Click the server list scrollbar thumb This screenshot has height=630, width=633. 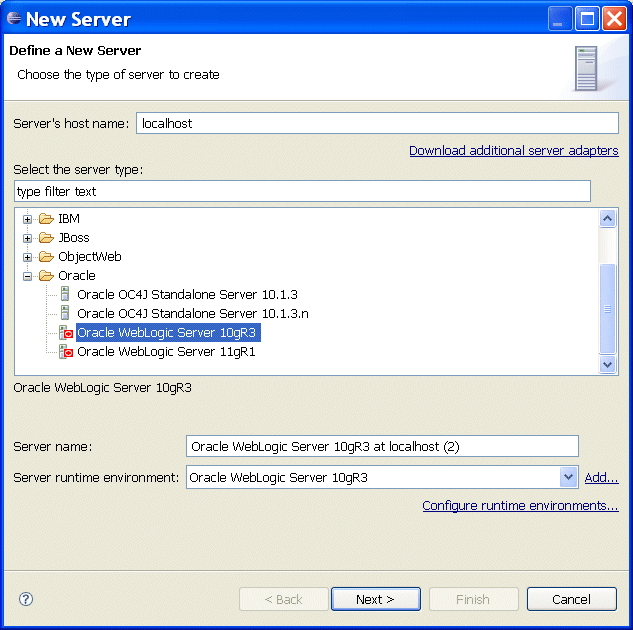pyautogui.click(x=608, y=309)
